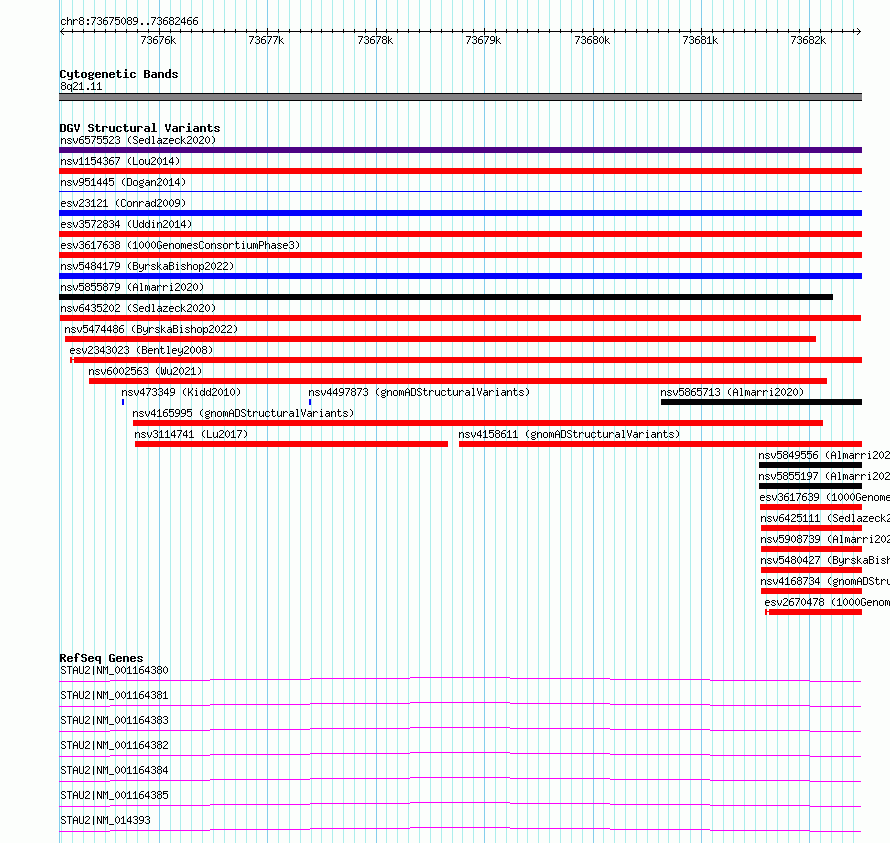Click the Cytogenetic Bands track title
This screenshot has width=890, height=843.
pyautogui.click(x=119, y=74)
